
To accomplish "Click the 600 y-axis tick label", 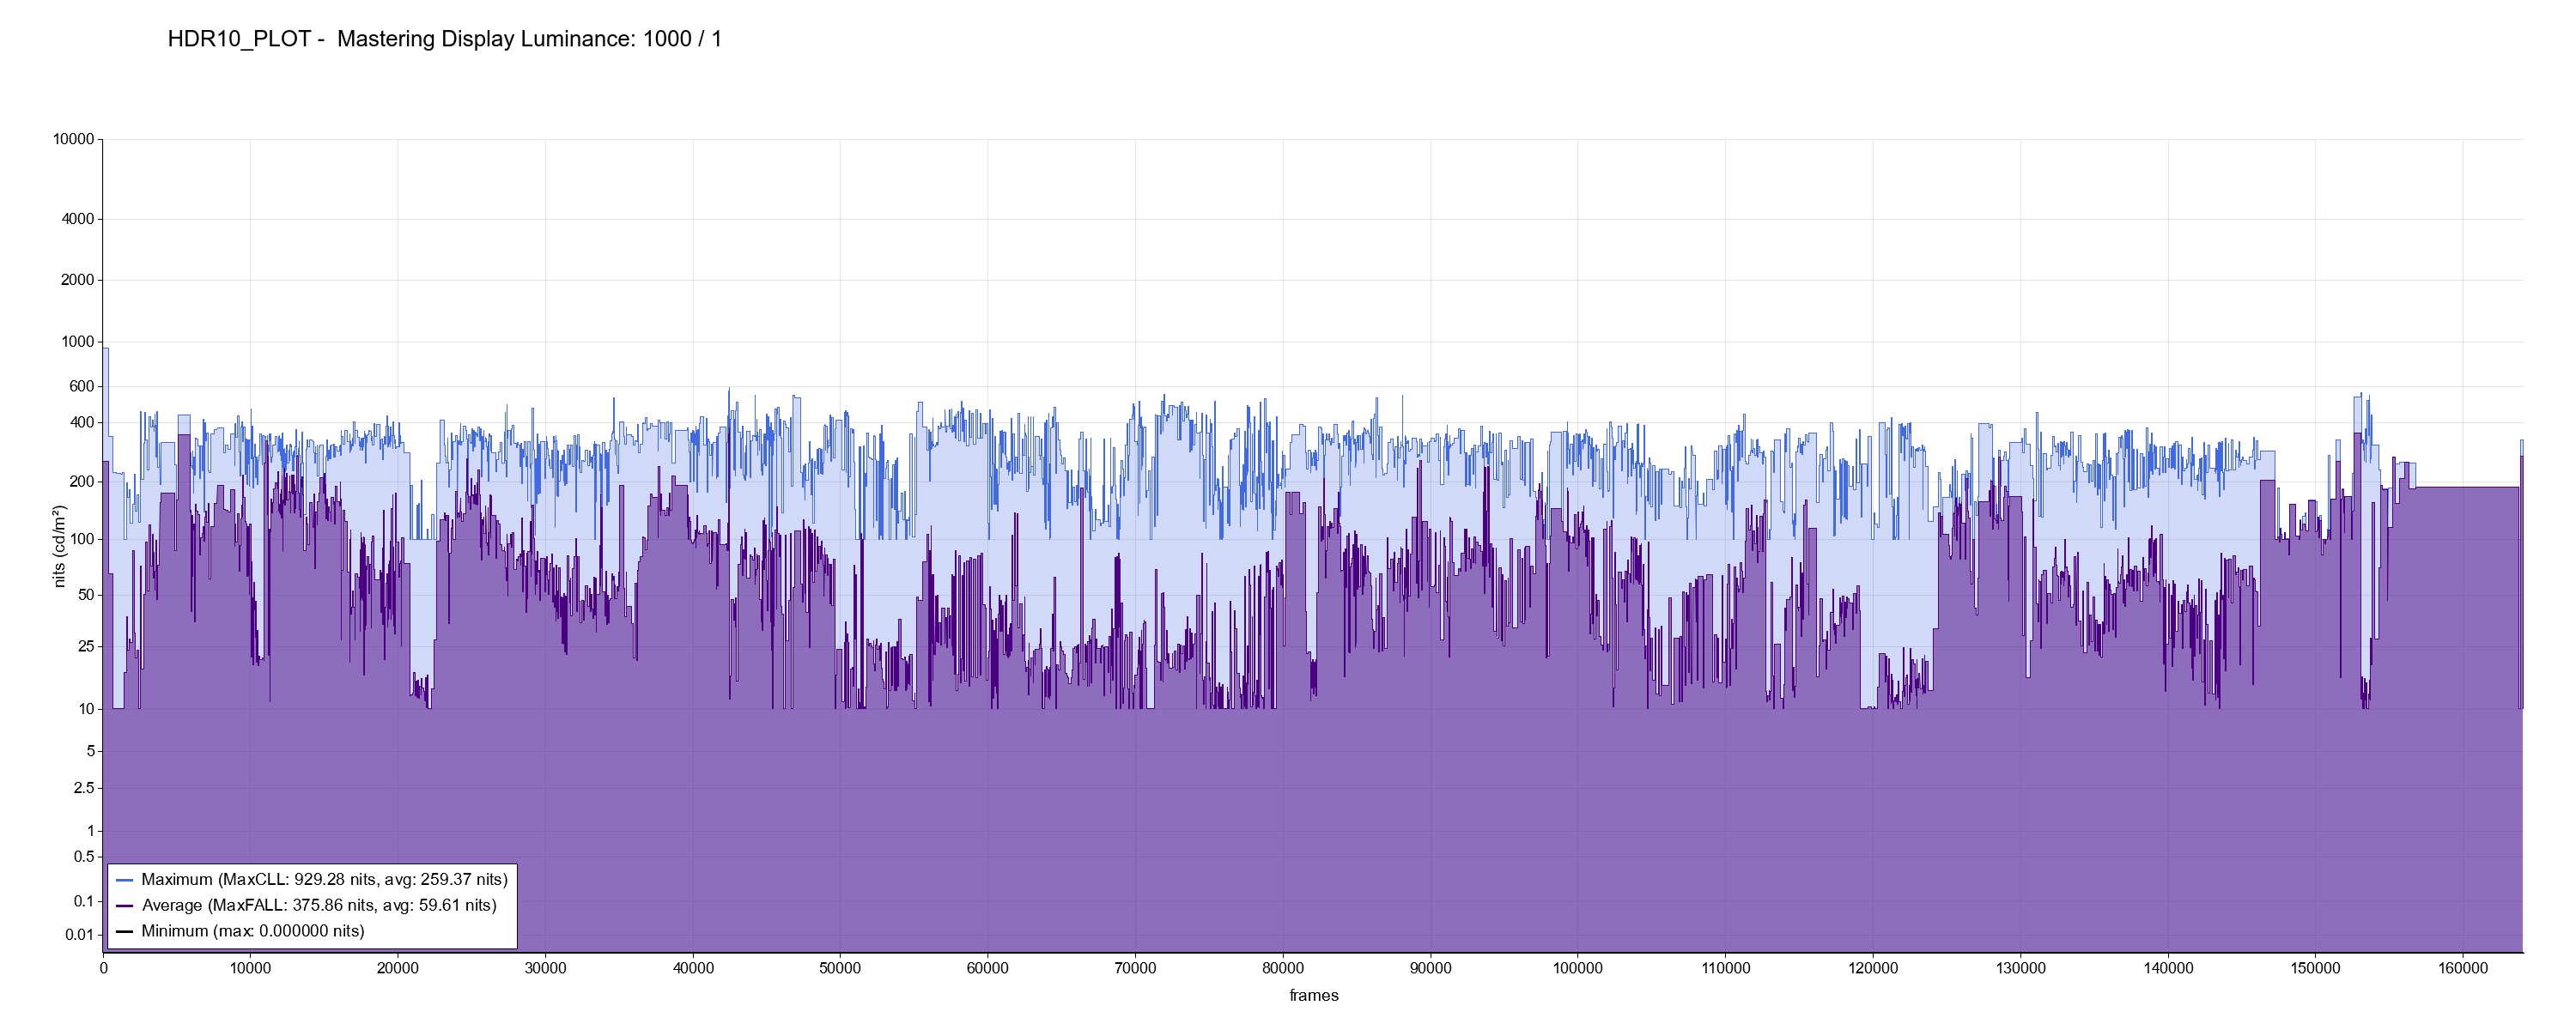I will (82, 386).
